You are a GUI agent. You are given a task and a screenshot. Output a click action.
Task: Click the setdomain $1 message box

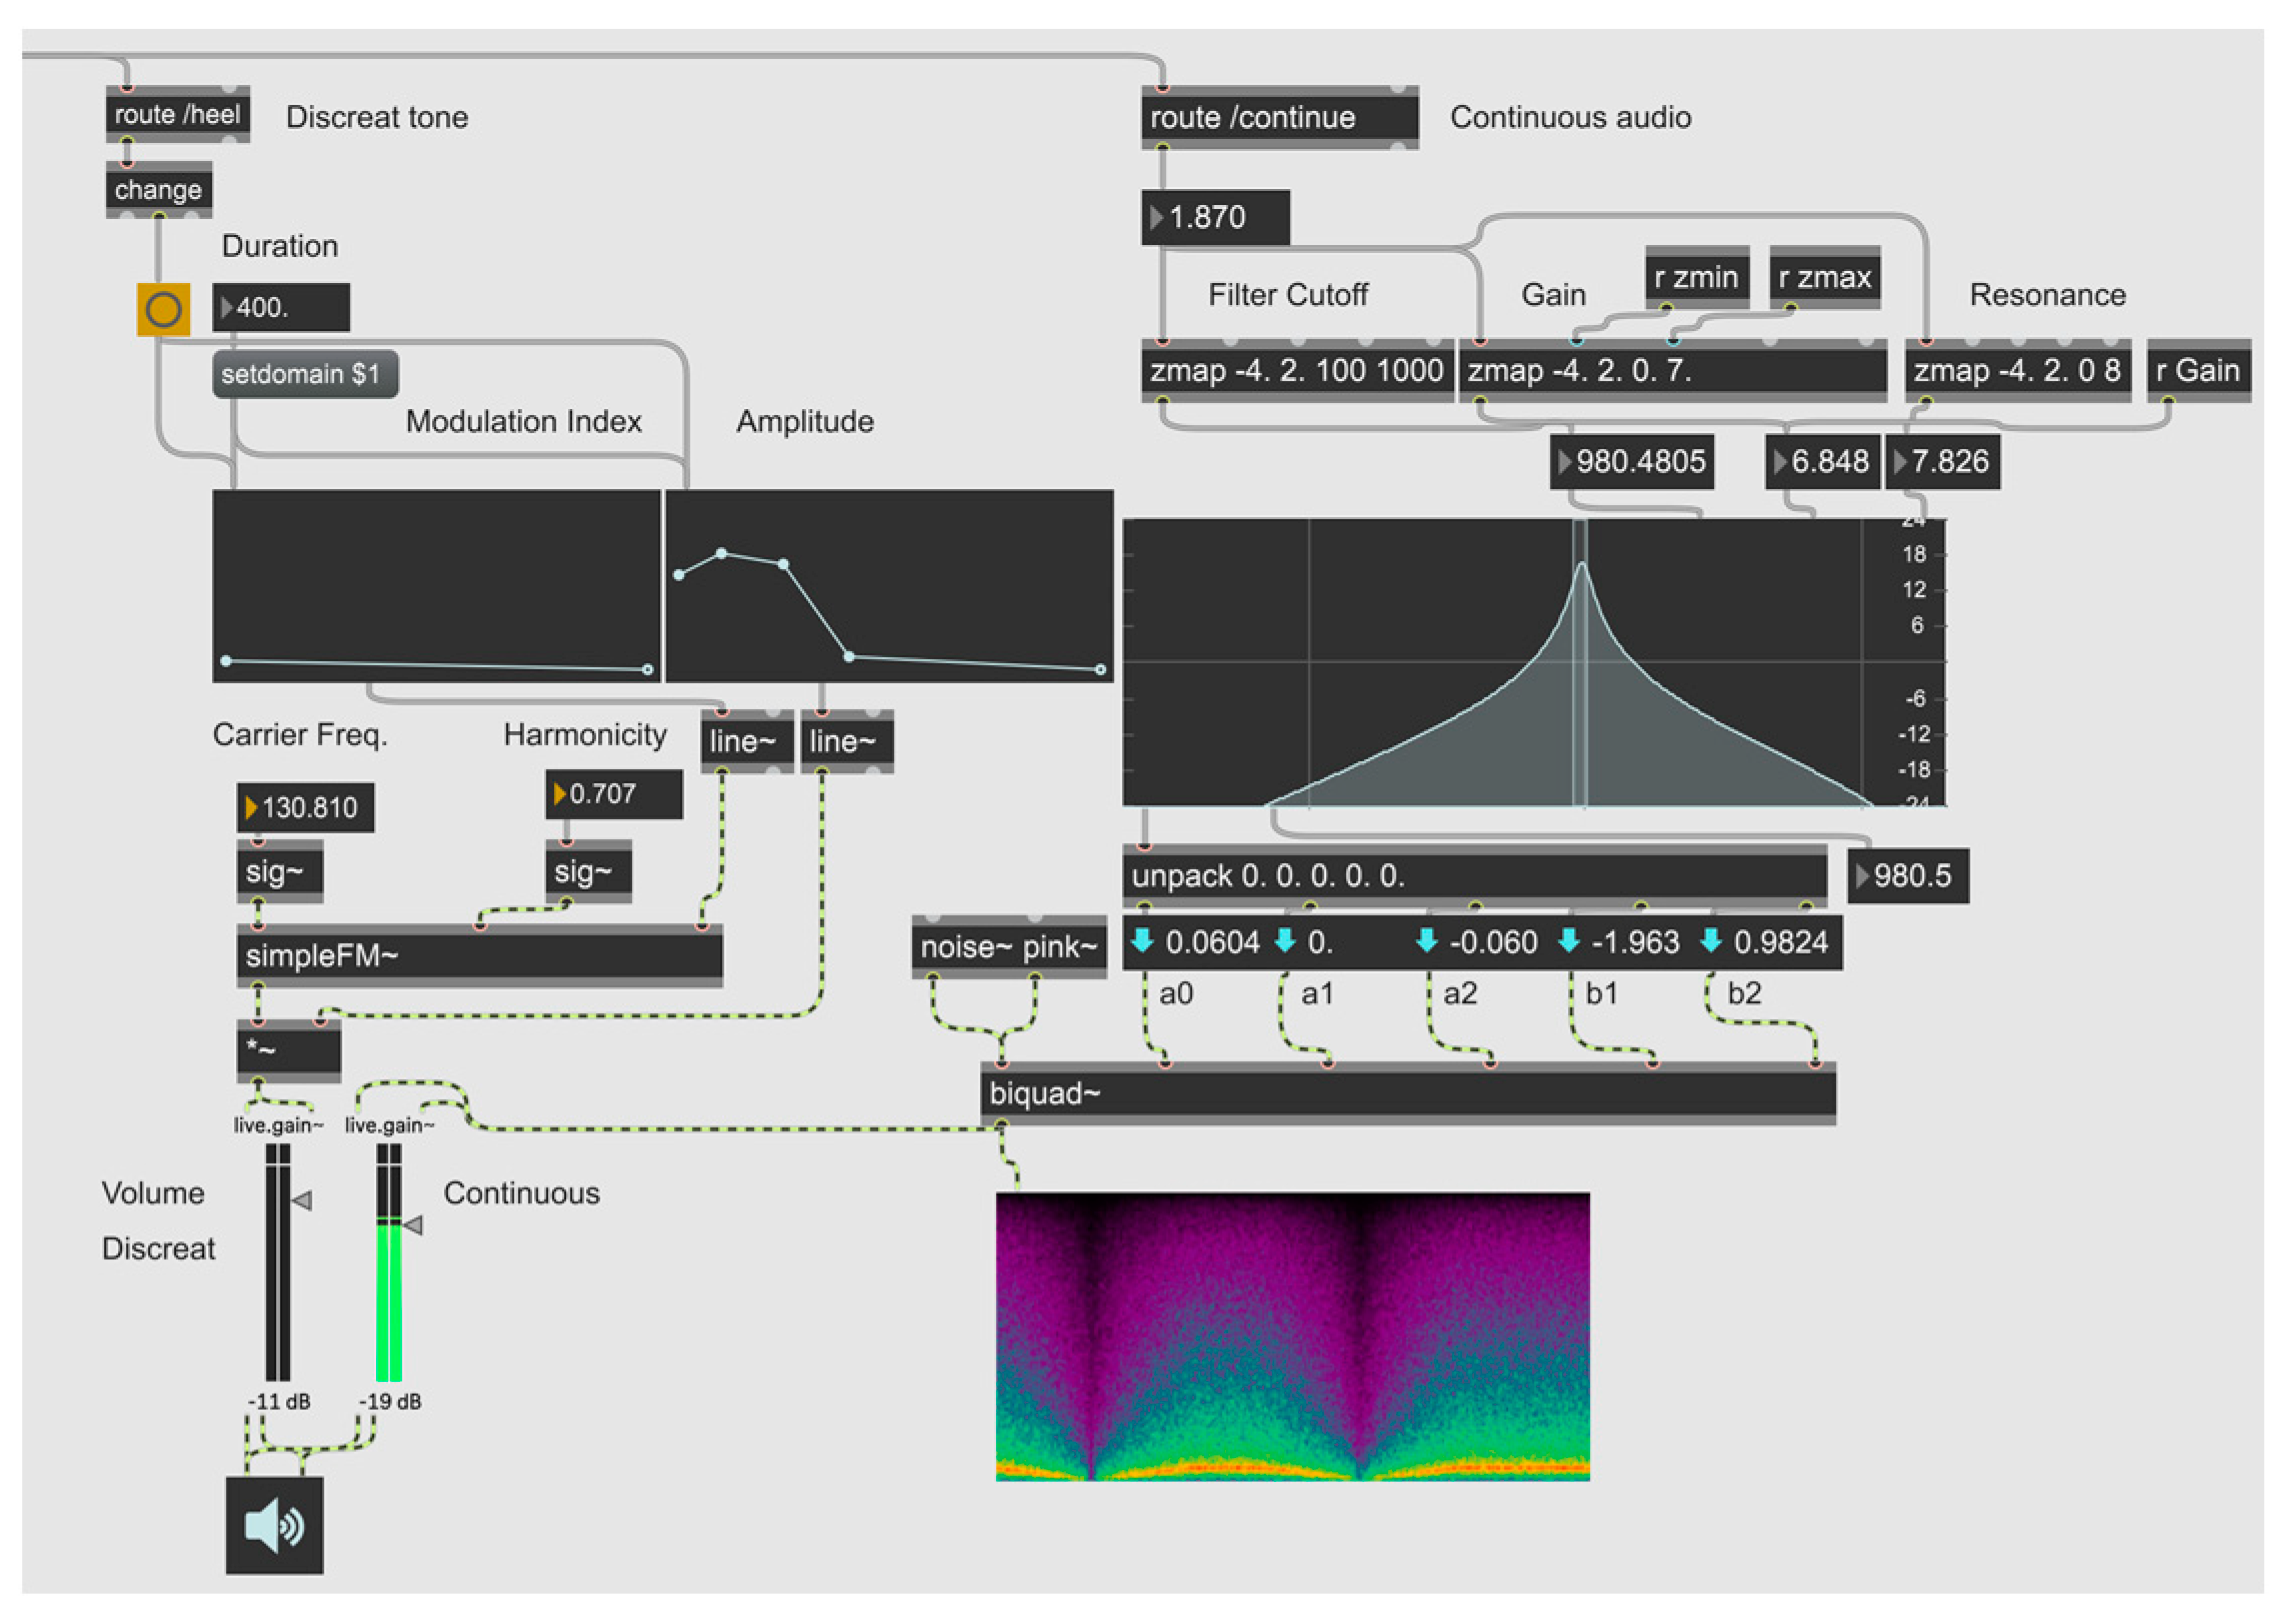[304, 374]
